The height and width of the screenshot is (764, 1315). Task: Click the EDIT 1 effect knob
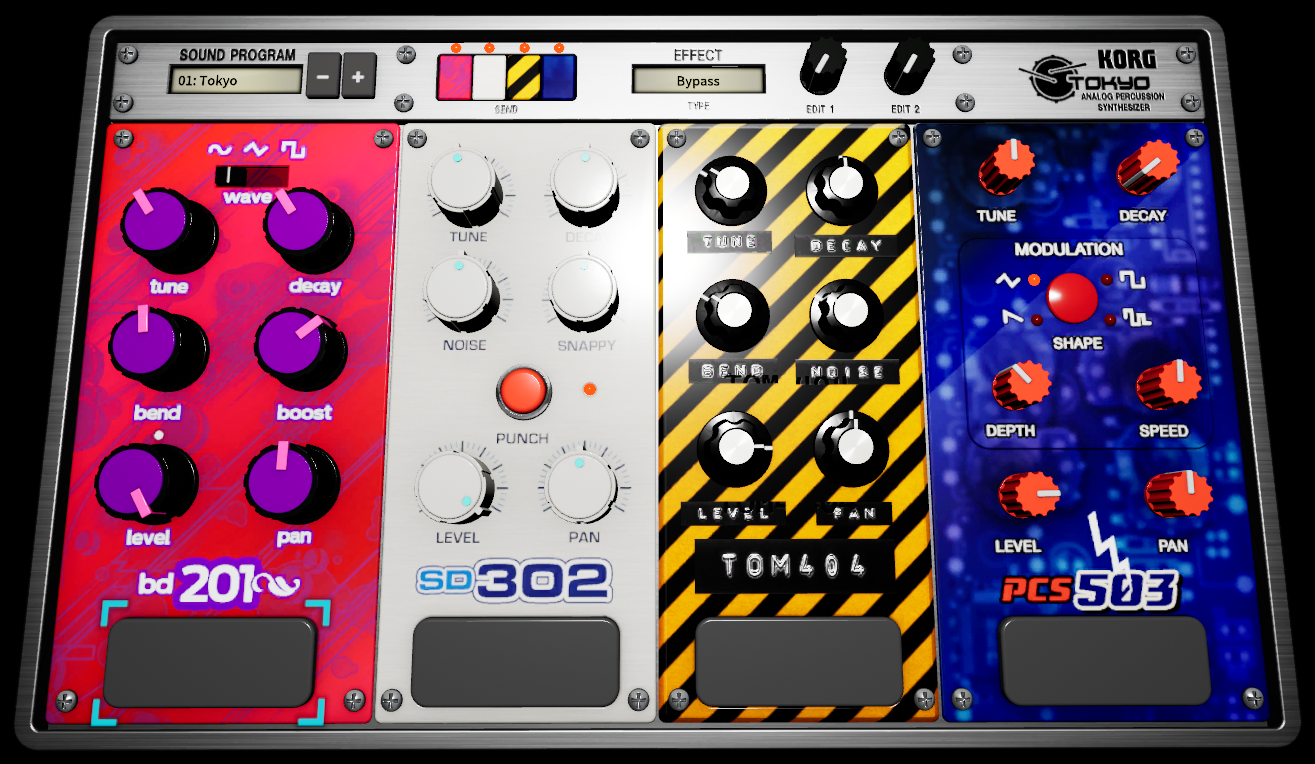821,68
